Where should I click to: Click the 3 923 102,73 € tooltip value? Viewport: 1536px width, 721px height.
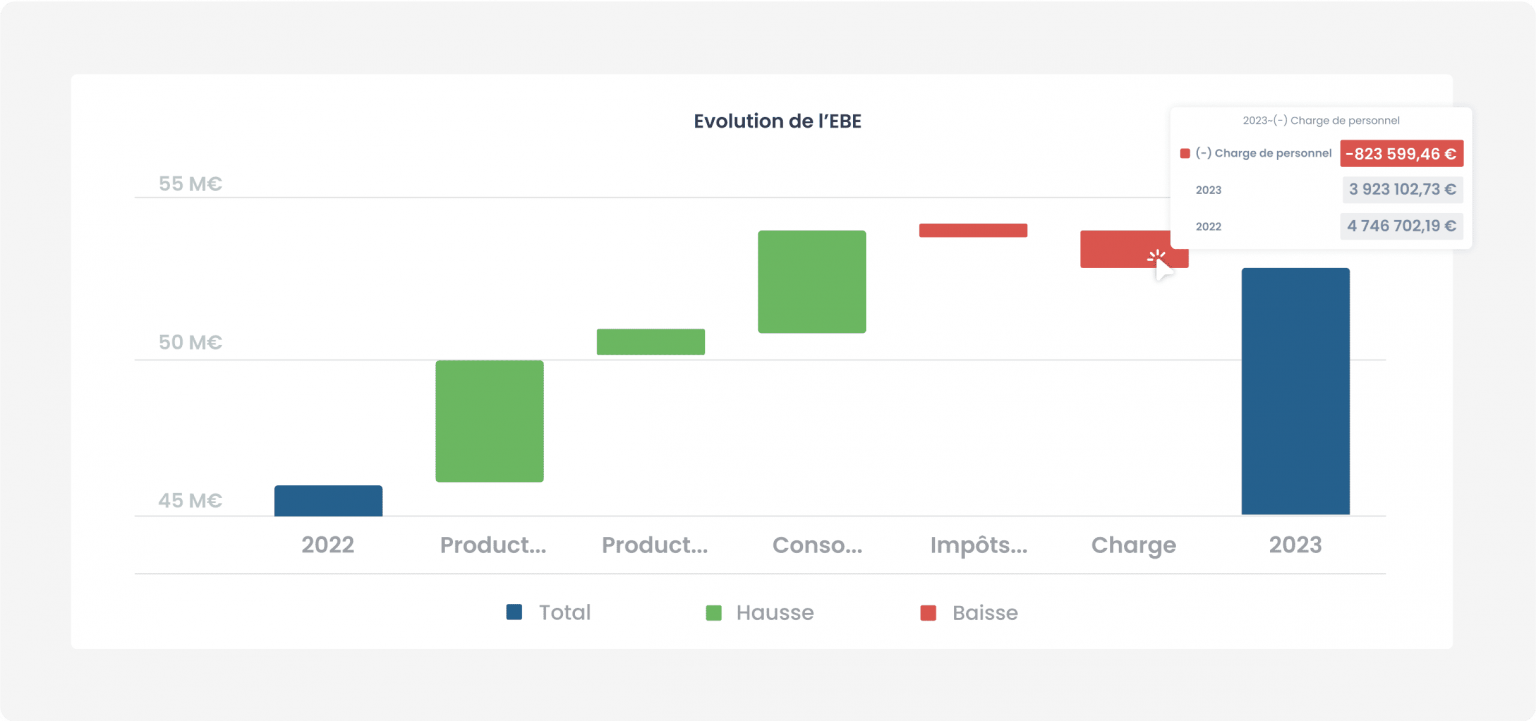click(x=1402, y=190)
